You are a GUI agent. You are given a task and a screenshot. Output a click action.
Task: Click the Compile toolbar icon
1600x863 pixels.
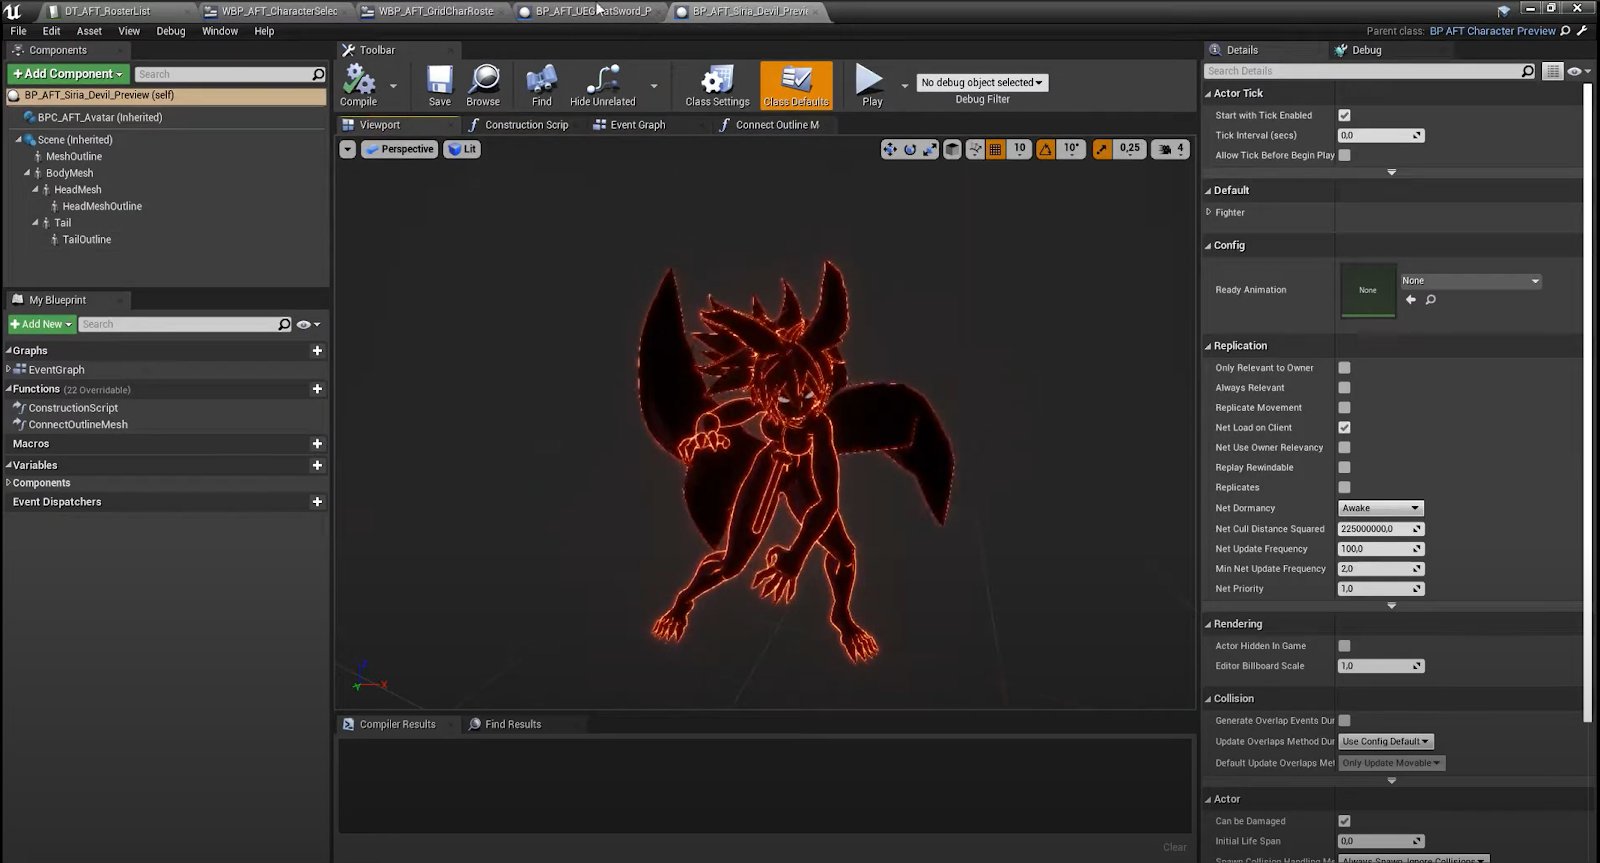pyautogui.click(x=358, y=85)
